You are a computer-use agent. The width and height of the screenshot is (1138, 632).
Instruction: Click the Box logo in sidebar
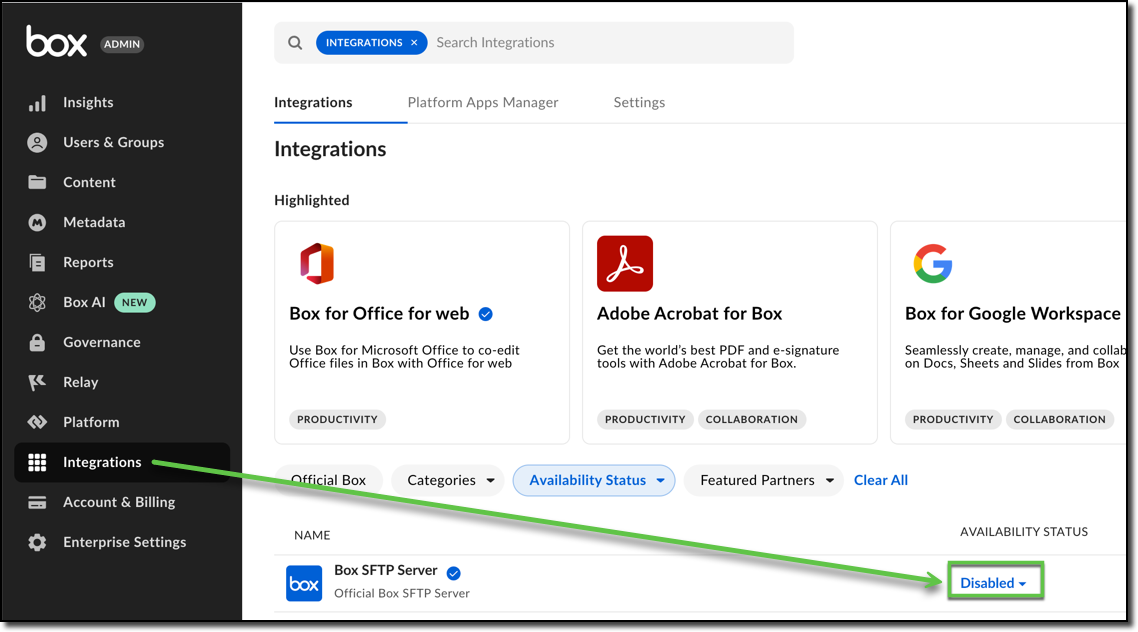point(57,42)
